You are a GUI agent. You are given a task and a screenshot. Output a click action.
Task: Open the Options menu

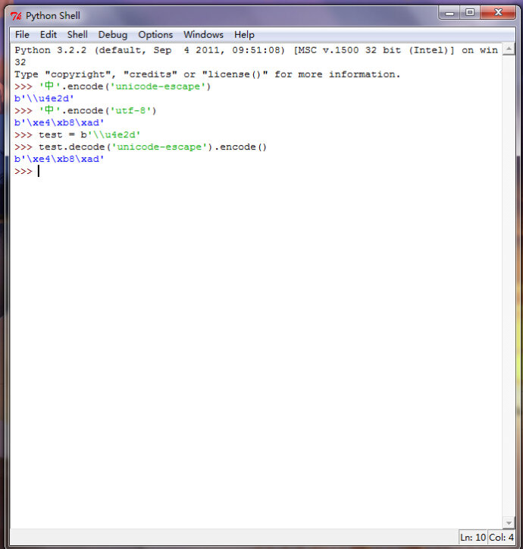tap(155, 35)
